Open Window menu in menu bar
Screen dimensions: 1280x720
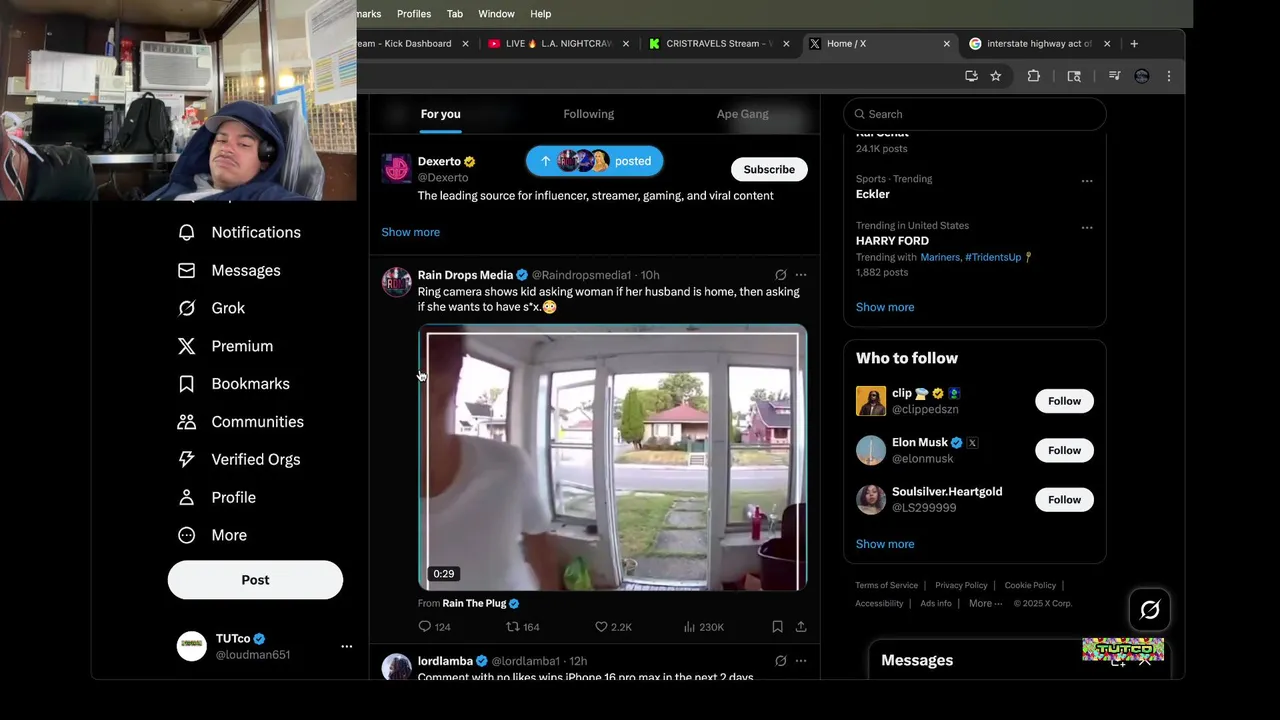coord(496,14)
